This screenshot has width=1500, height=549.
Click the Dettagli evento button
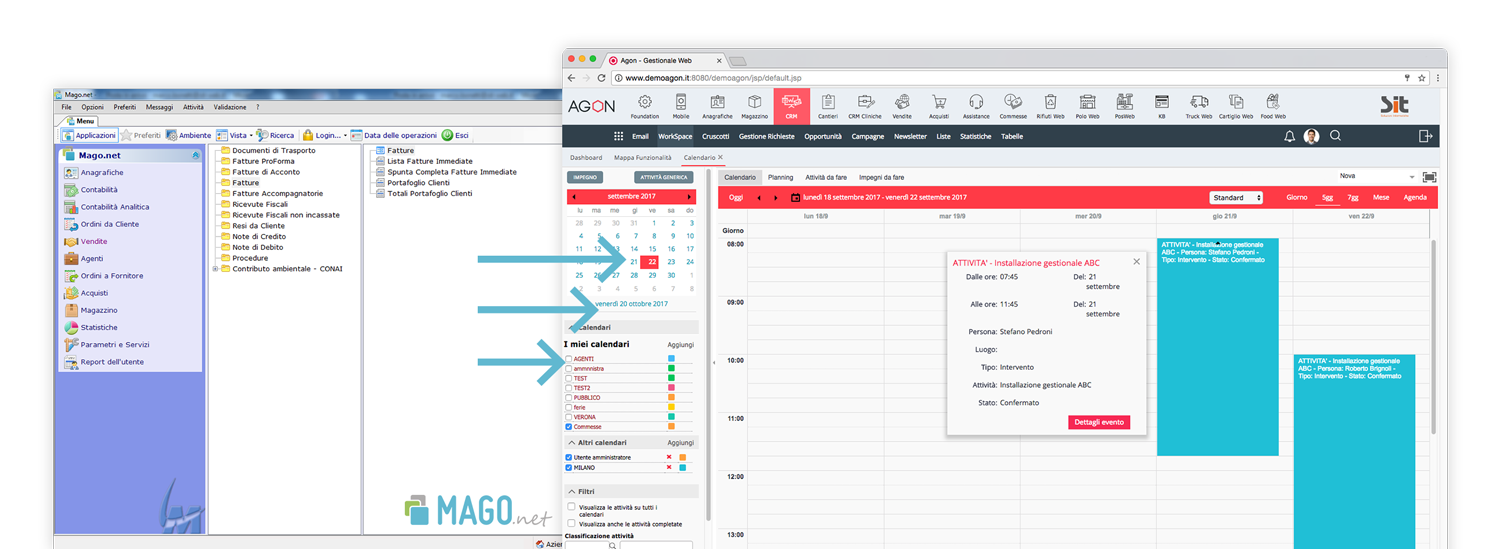tap(1100, 422)
